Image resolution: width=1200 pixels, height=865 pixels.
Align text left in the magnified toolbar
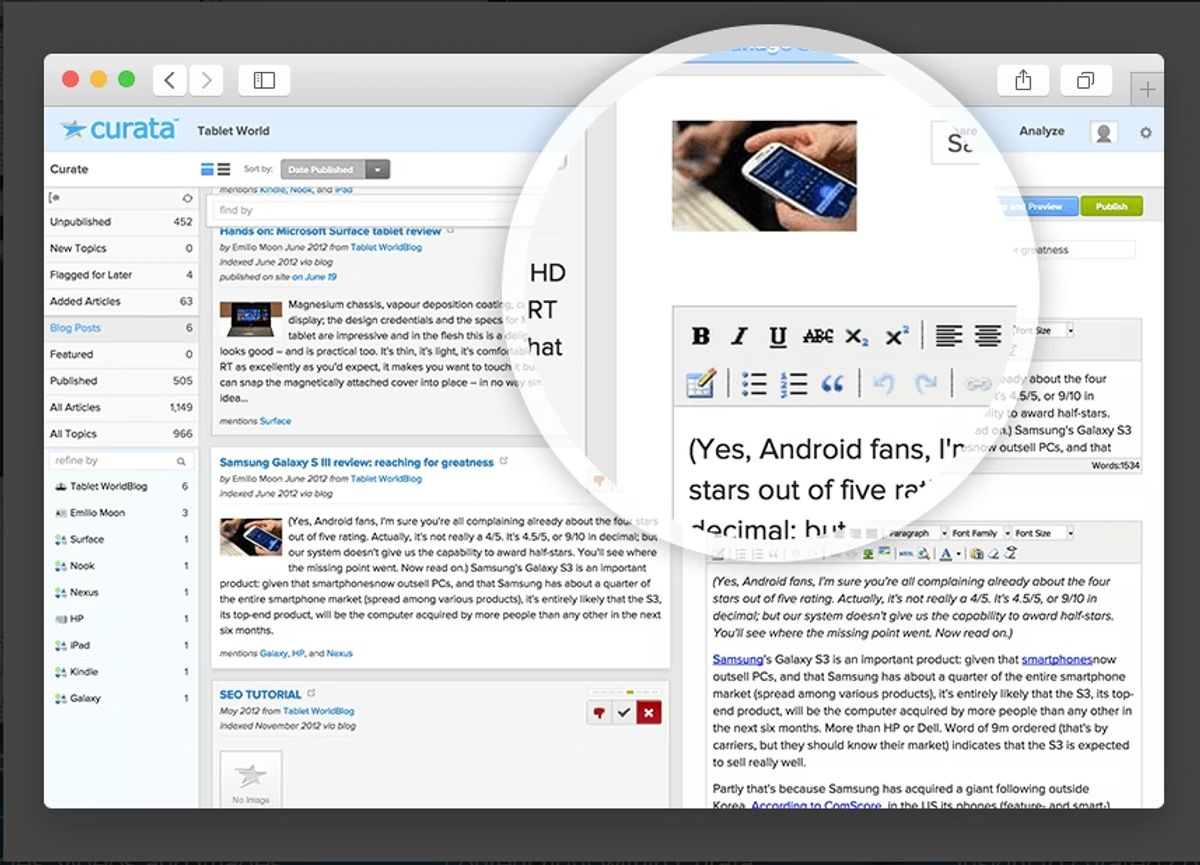pos(949,336)
